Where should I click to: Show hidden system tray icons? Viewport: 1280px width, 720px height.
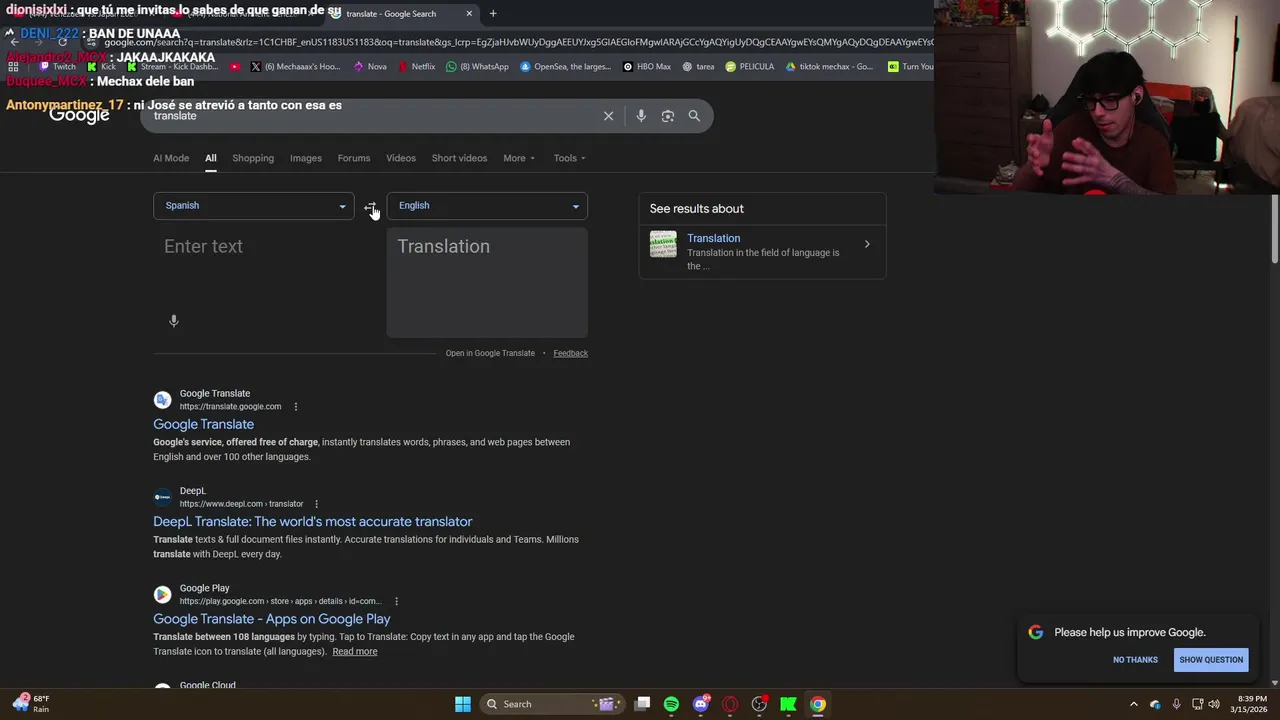[x=1134, y=704]
